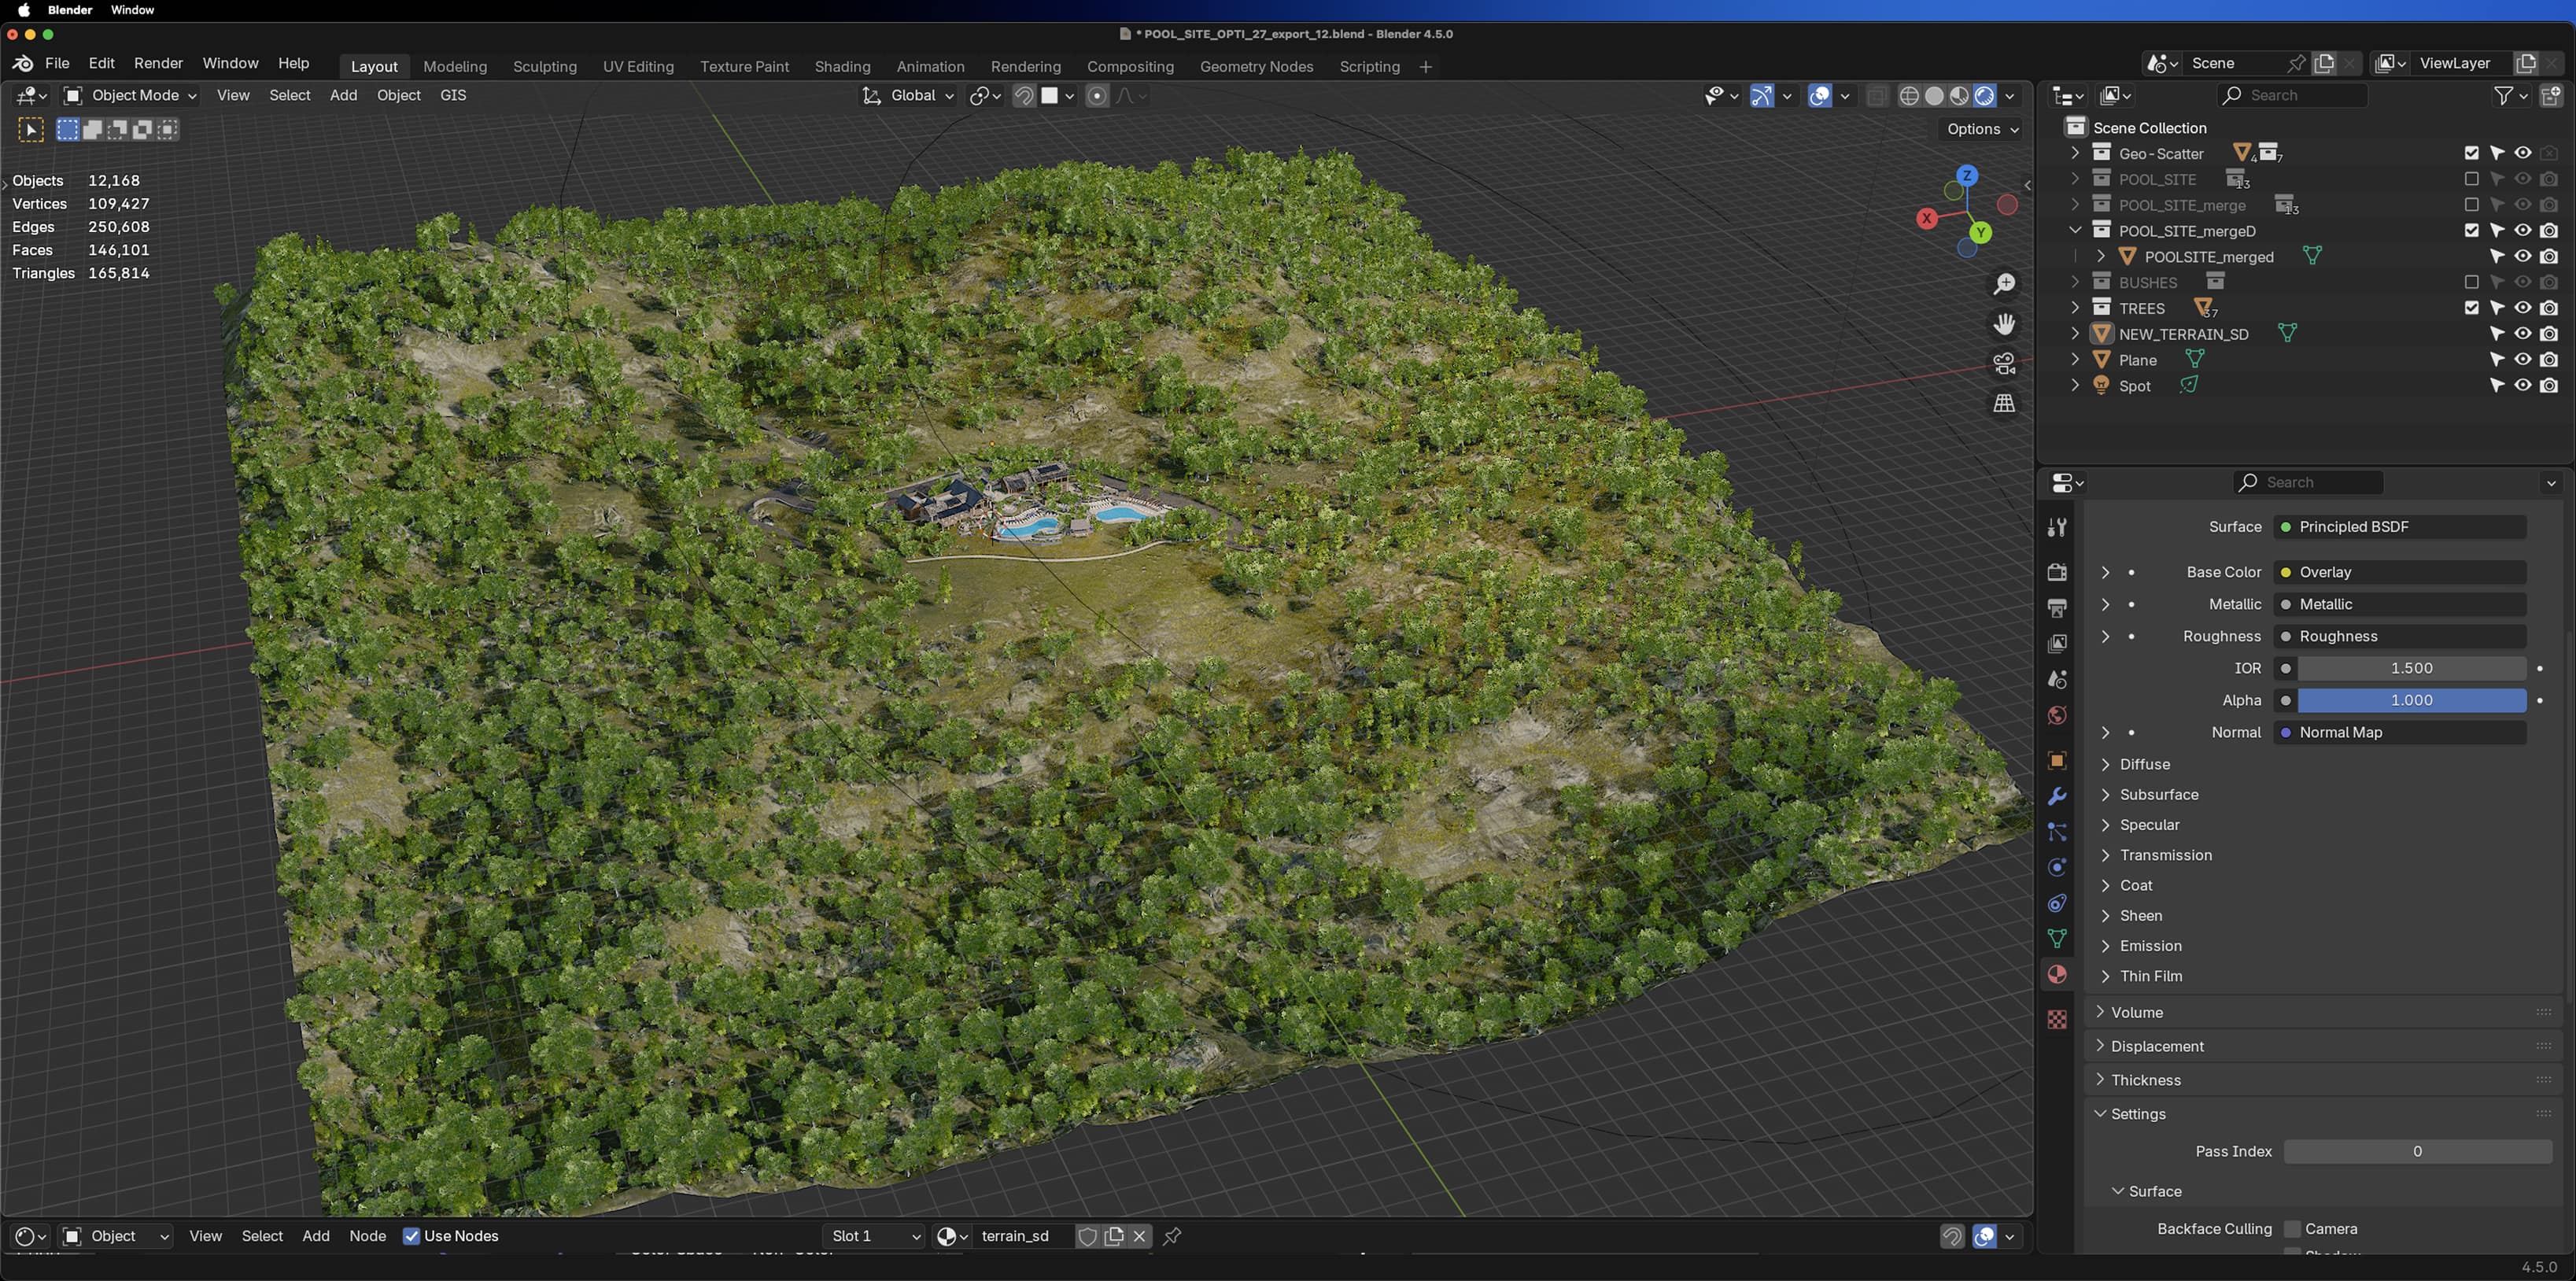Toggle the Use Nodes checkbox
Viewport: 2576px width, 1281px height.
[x=411, y=1236]
